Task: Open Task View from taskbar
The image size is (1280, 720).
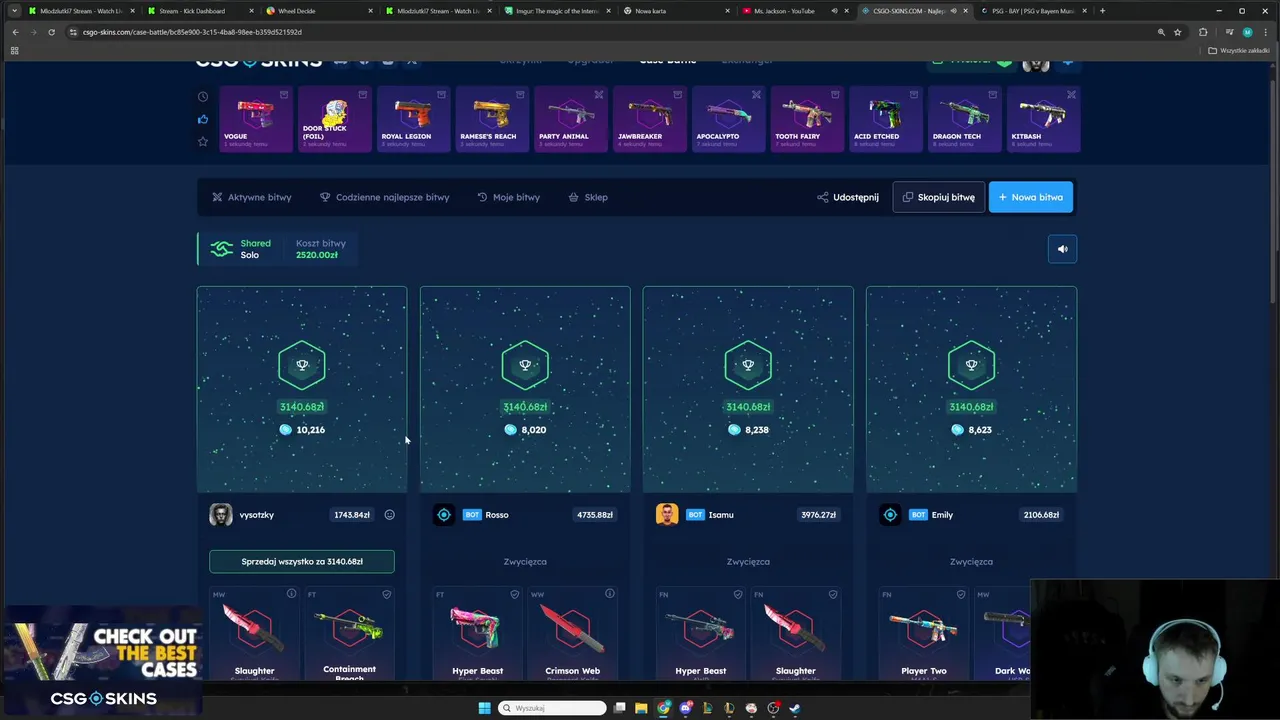Action: (619, 708)
